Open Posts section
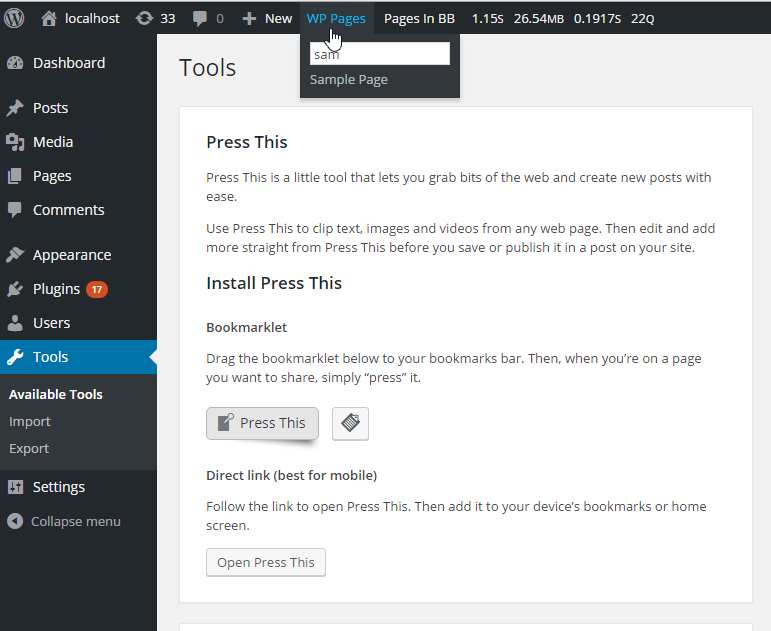The height and width of the screenshot is (631, 771). click(51, 108)
